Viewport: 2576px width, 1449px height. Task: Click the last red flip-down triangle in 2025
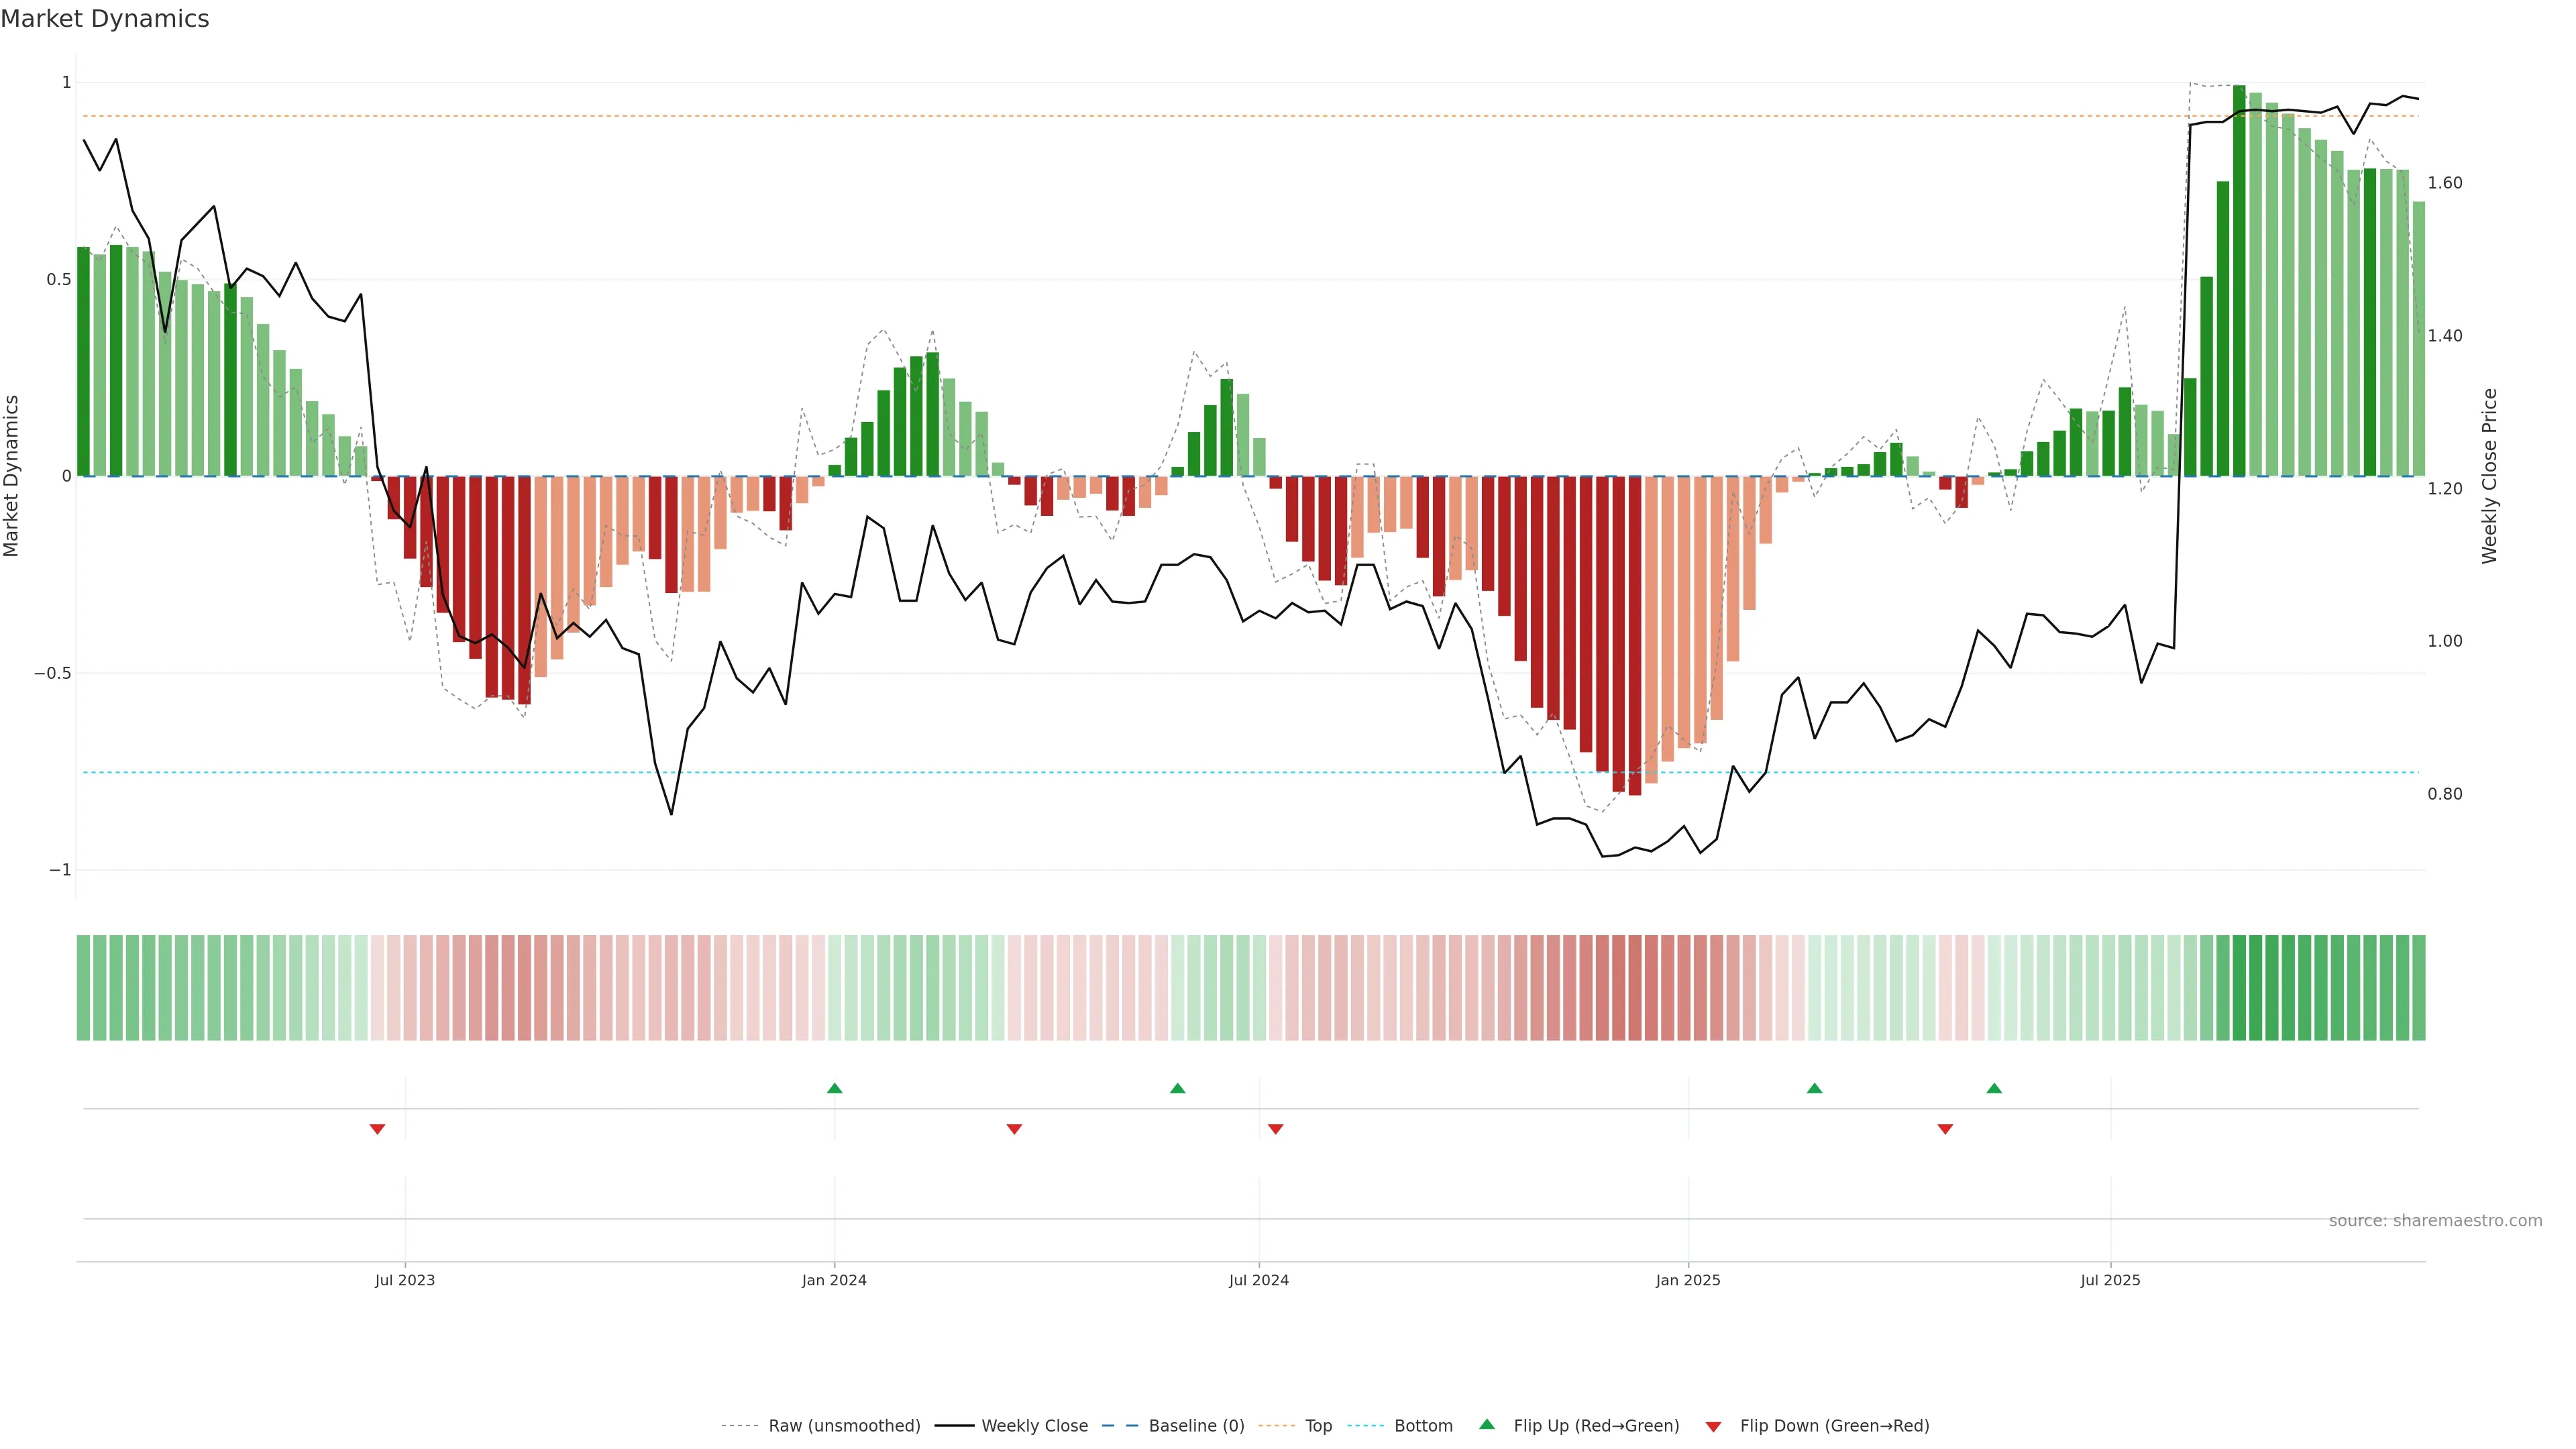point(1945,1129)
